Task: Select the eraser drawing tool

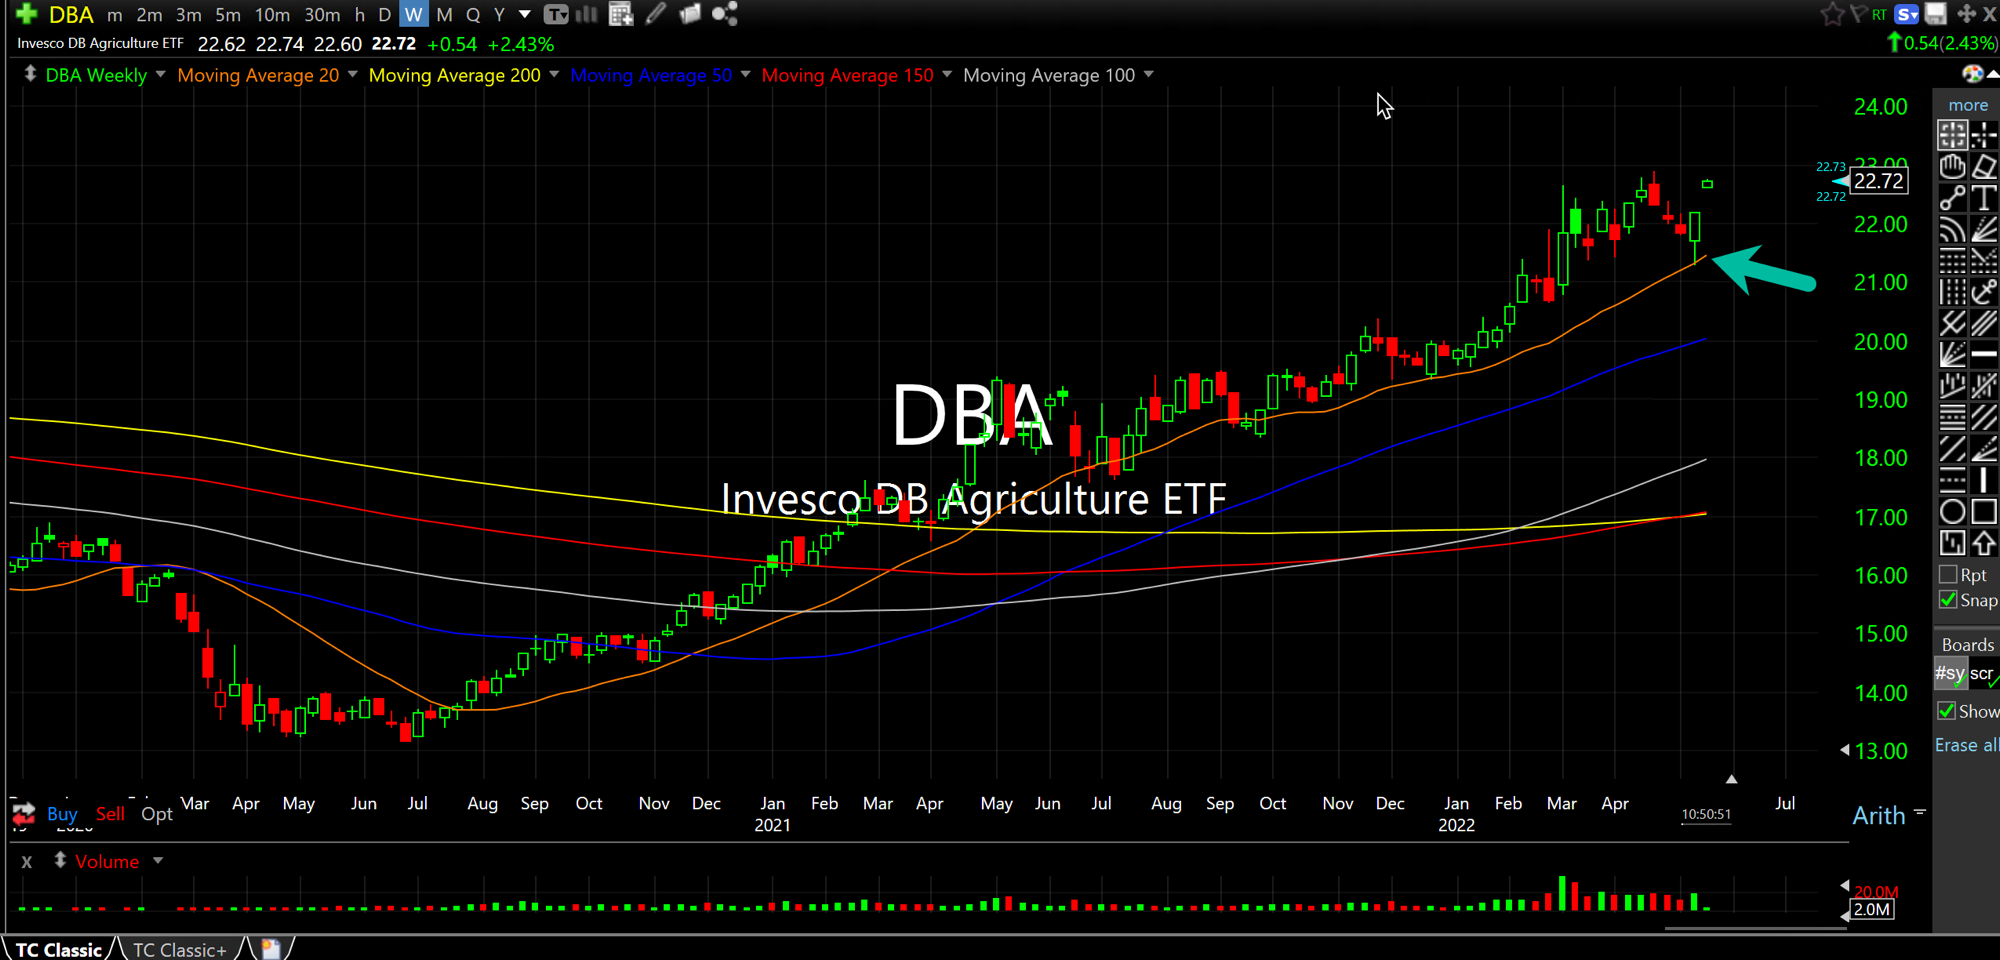Action: (x=1984, y=166)
